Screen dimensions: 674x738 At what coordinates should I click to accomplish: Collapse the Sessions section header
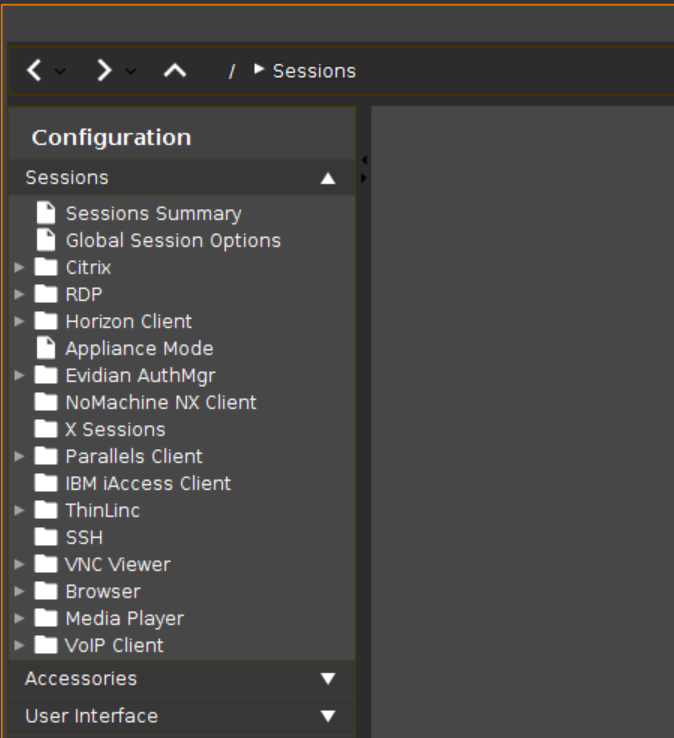click(x=182, y=178)
